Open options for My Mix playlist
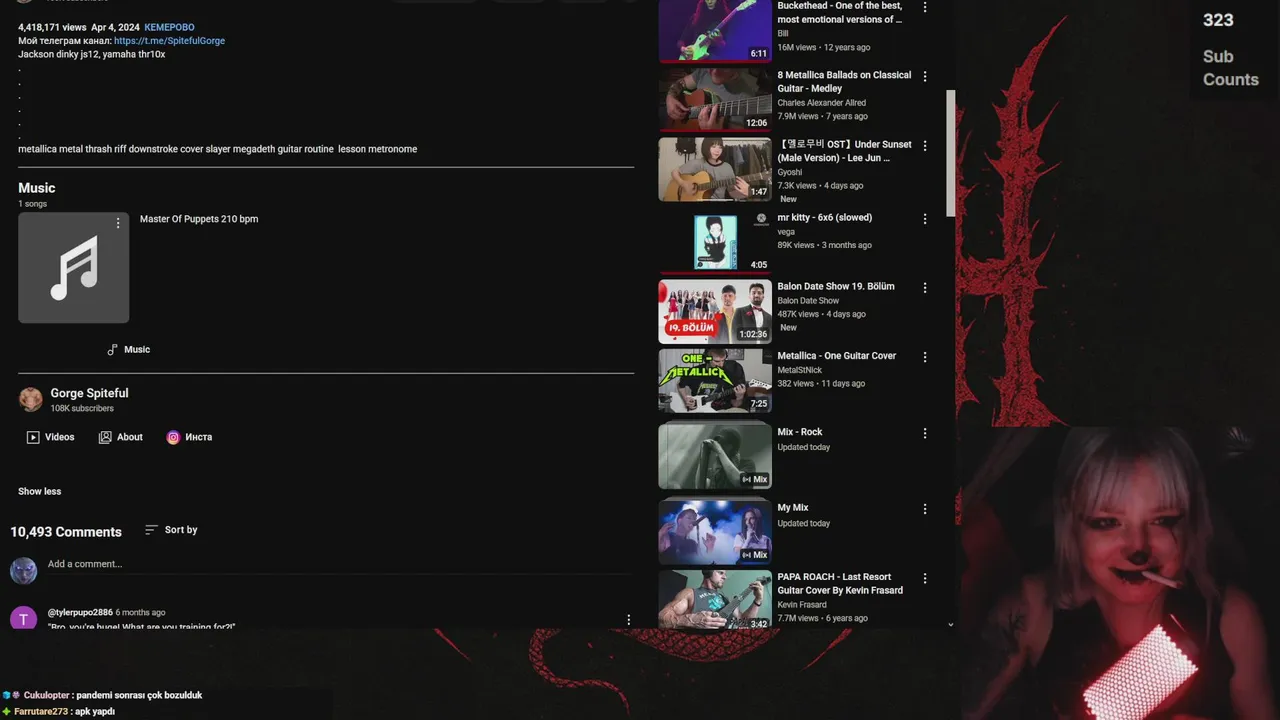The width and height of the screenshot is (1280, 720). (925, 509)
